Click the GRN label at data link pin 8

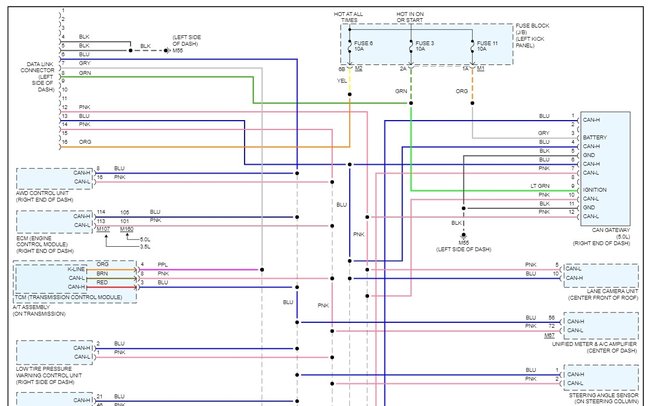coord(85,73)
